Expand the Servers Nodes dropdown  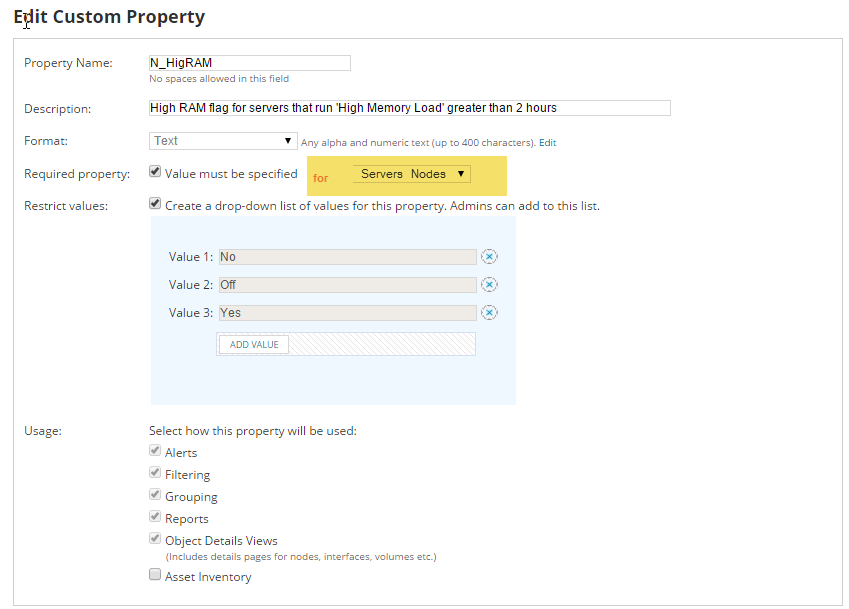(x=412, y=174)
